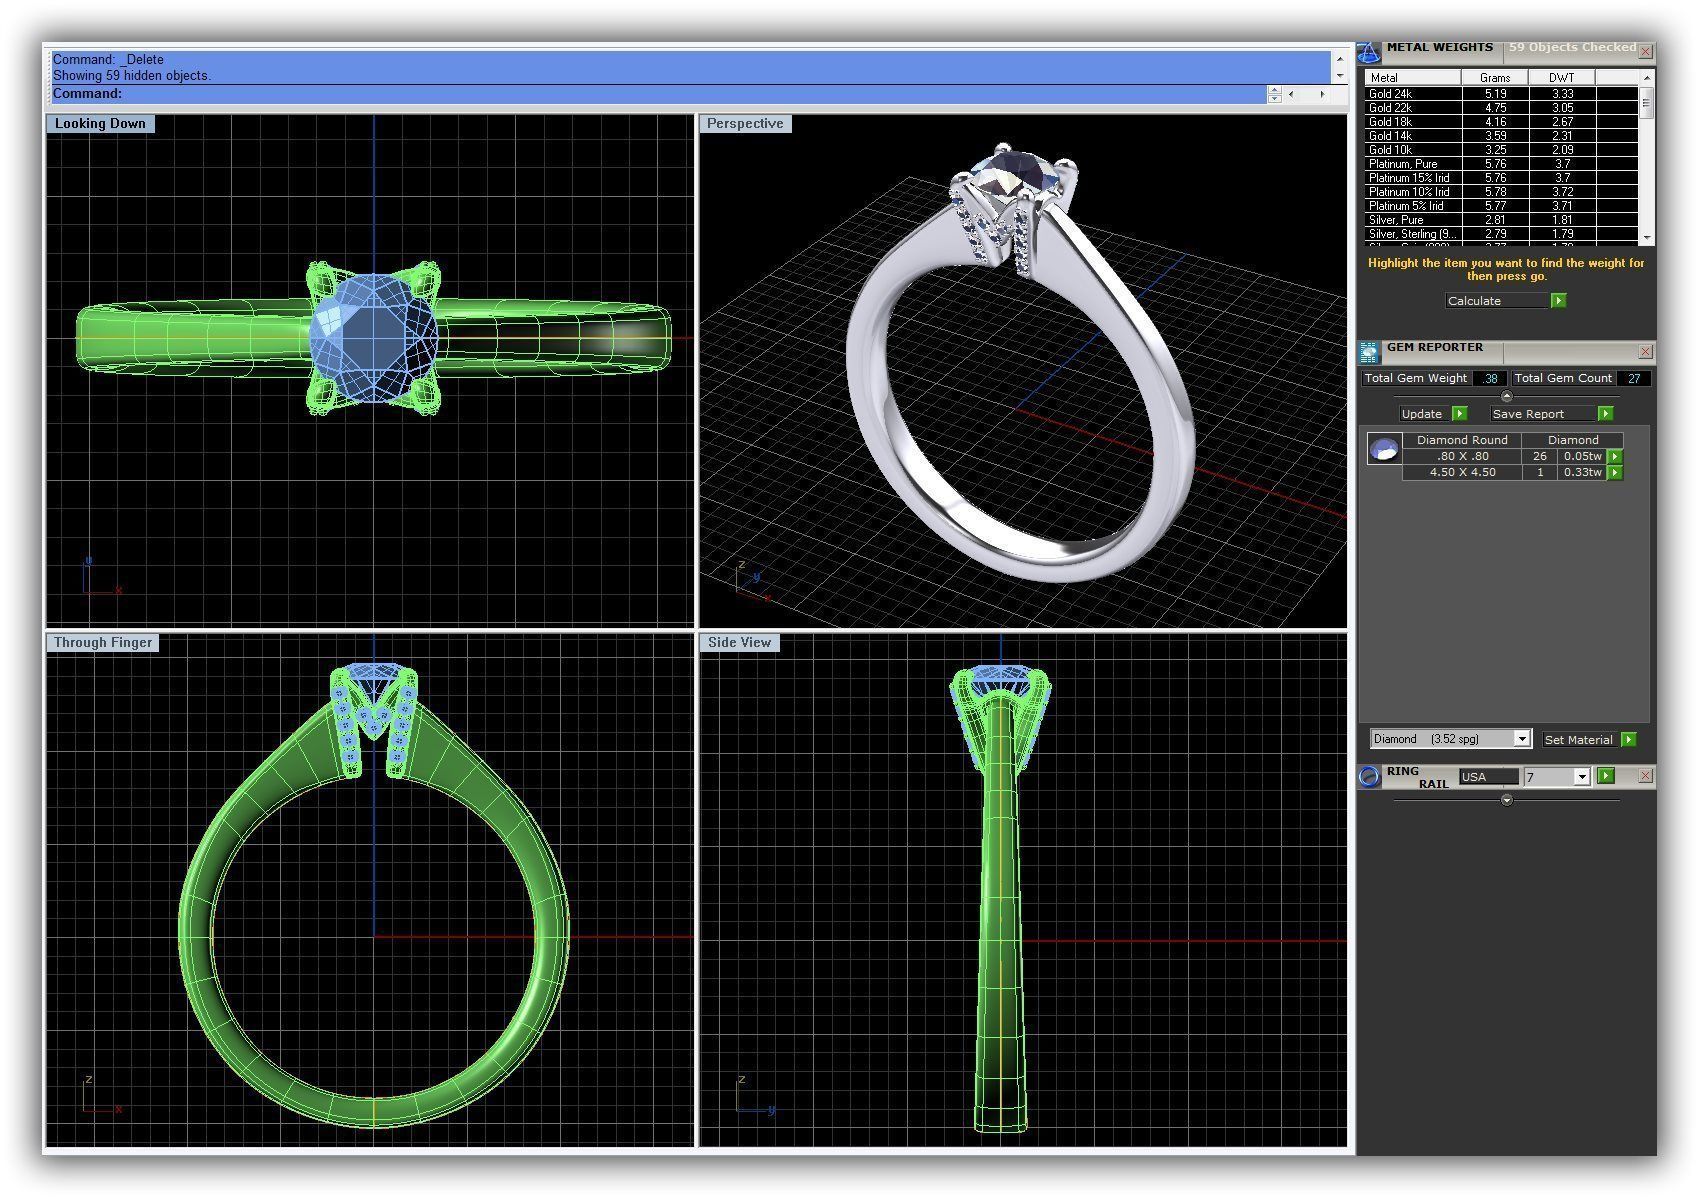Open the Diamond (3.52 spg) material dropdown
This screenshot has height=1198, width=1699.
click(1521, 740)
